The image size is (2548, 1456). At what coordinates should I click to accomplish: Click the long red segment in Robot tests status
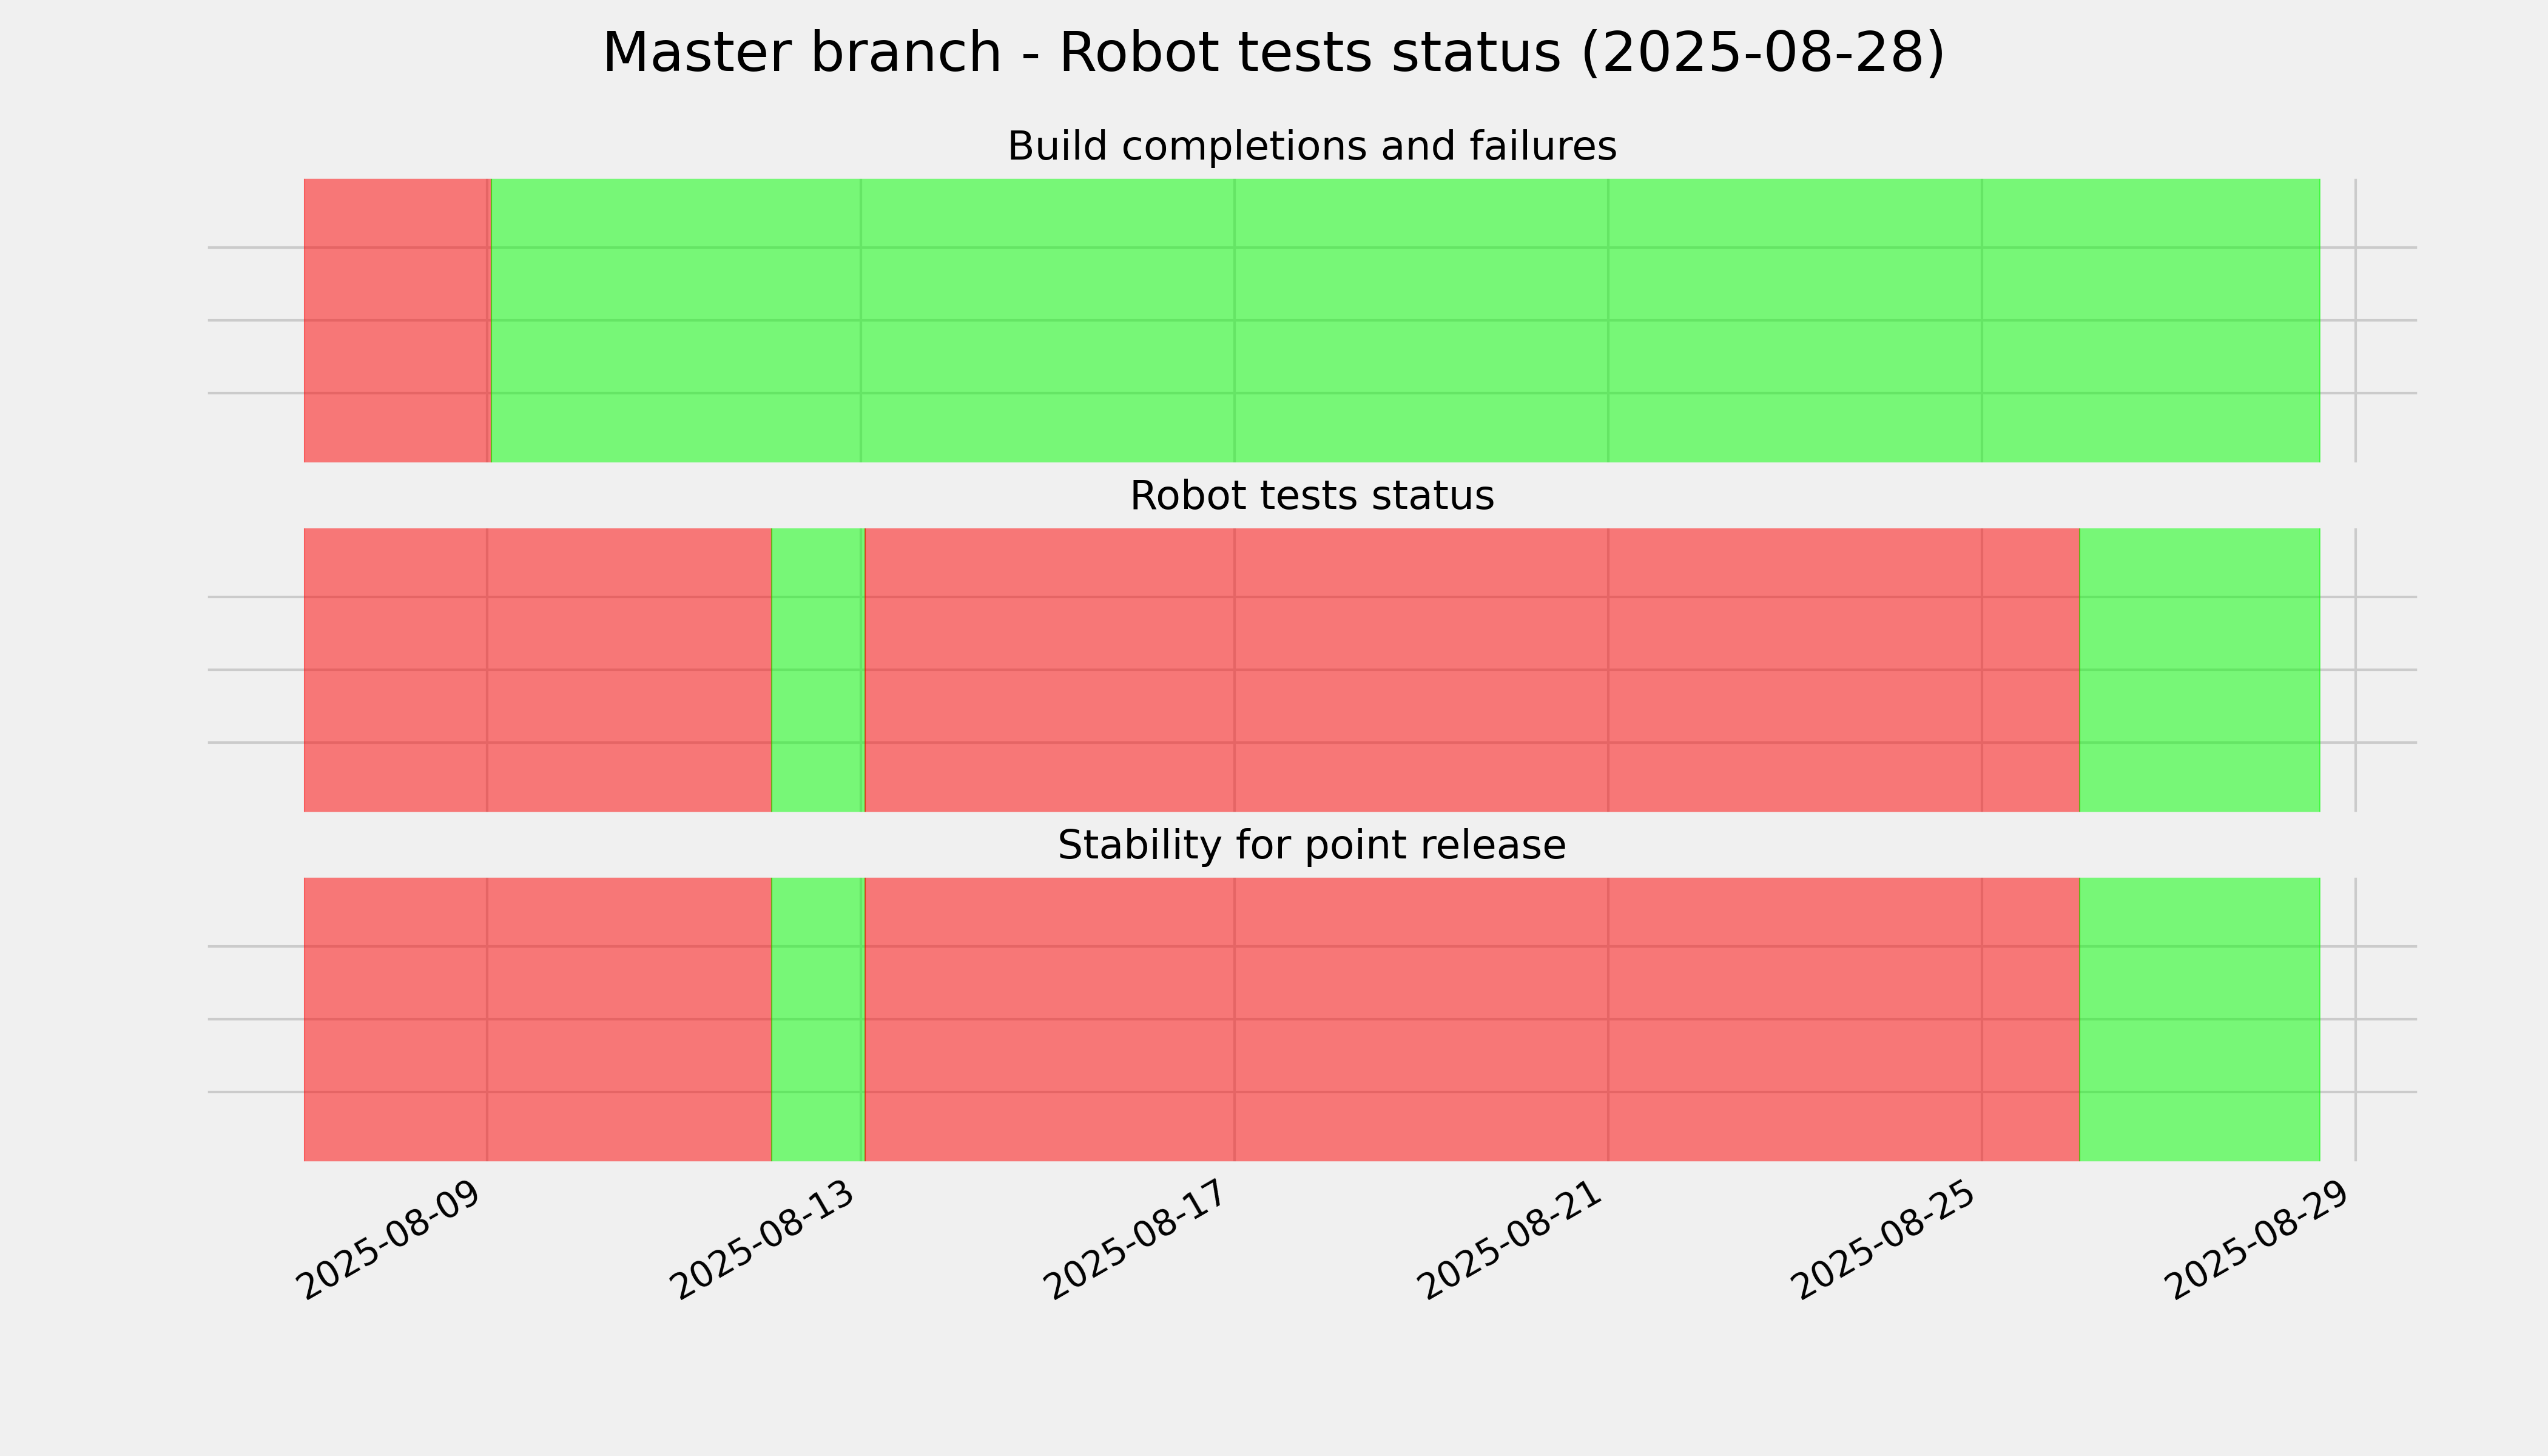pyautogui.click(x=1472, y=670)
